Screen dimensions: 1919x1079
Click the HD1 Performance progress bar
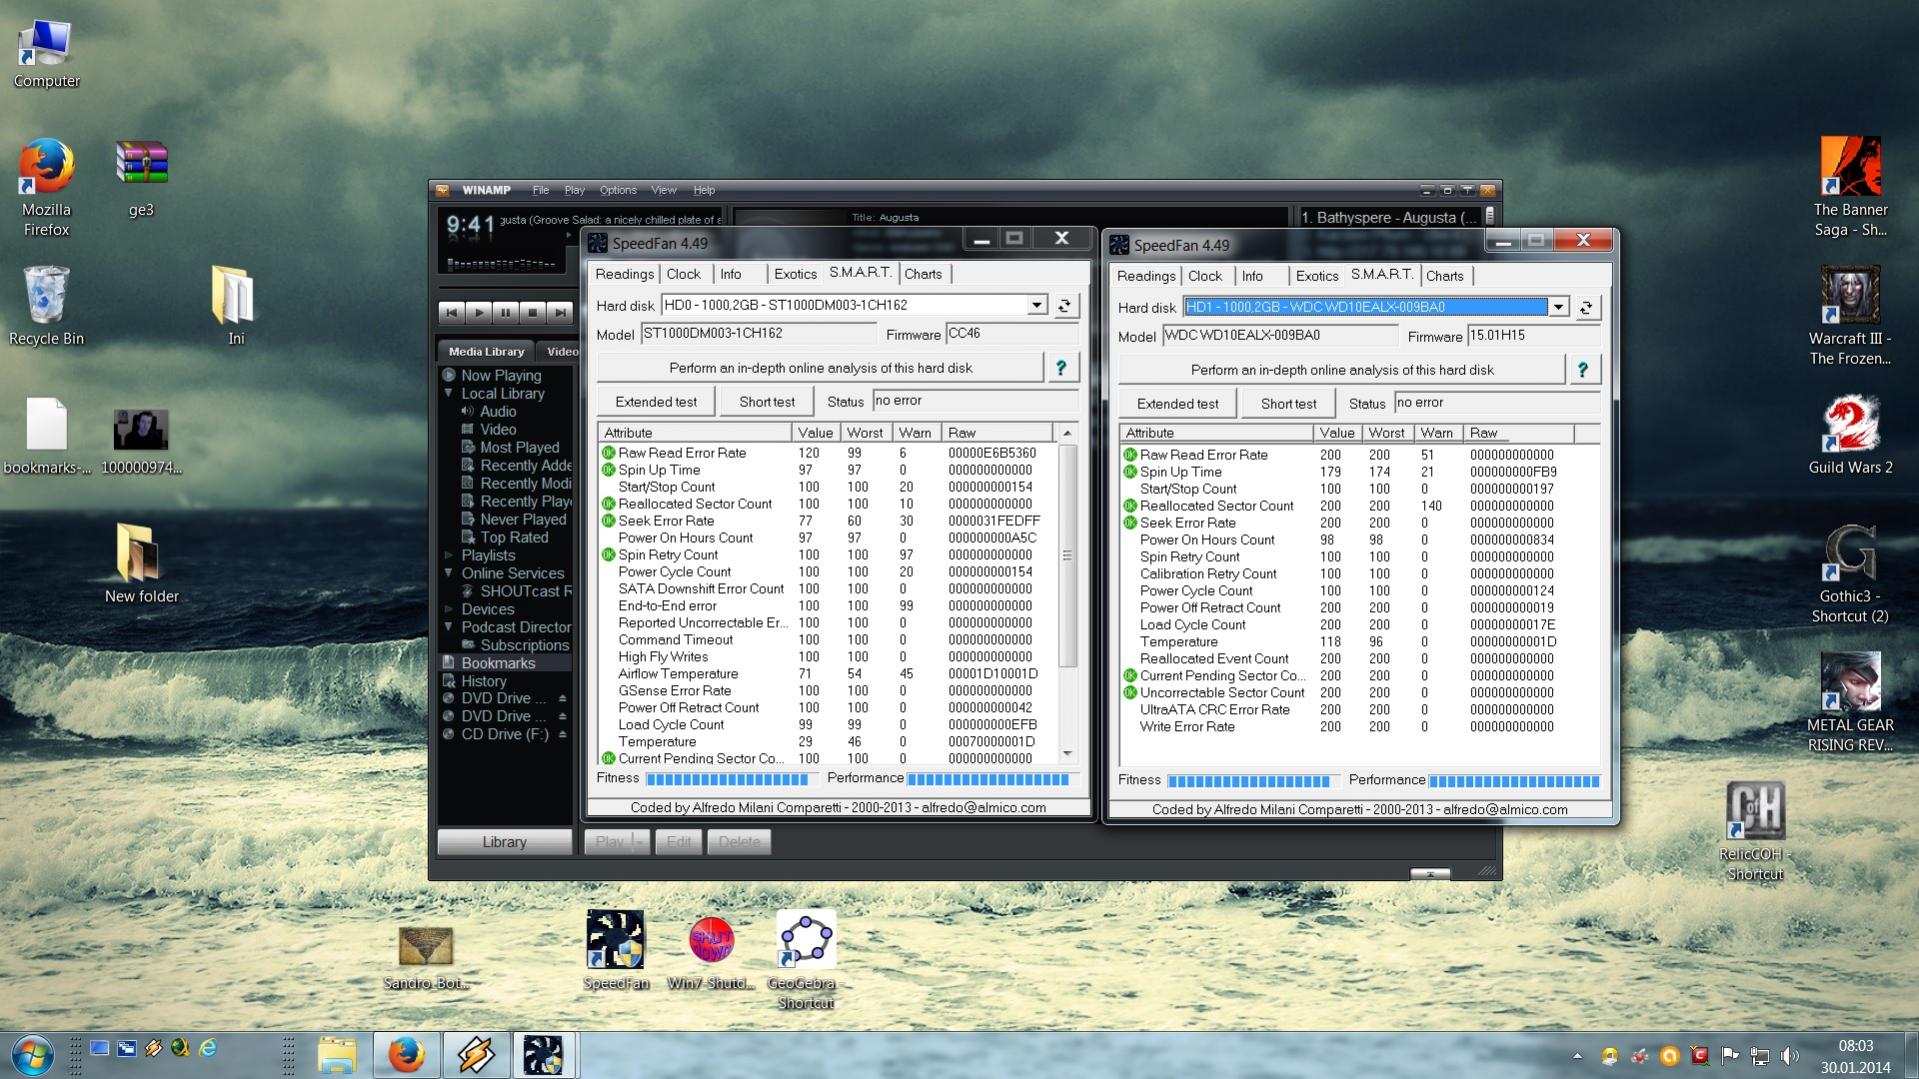coord(1514,781)
